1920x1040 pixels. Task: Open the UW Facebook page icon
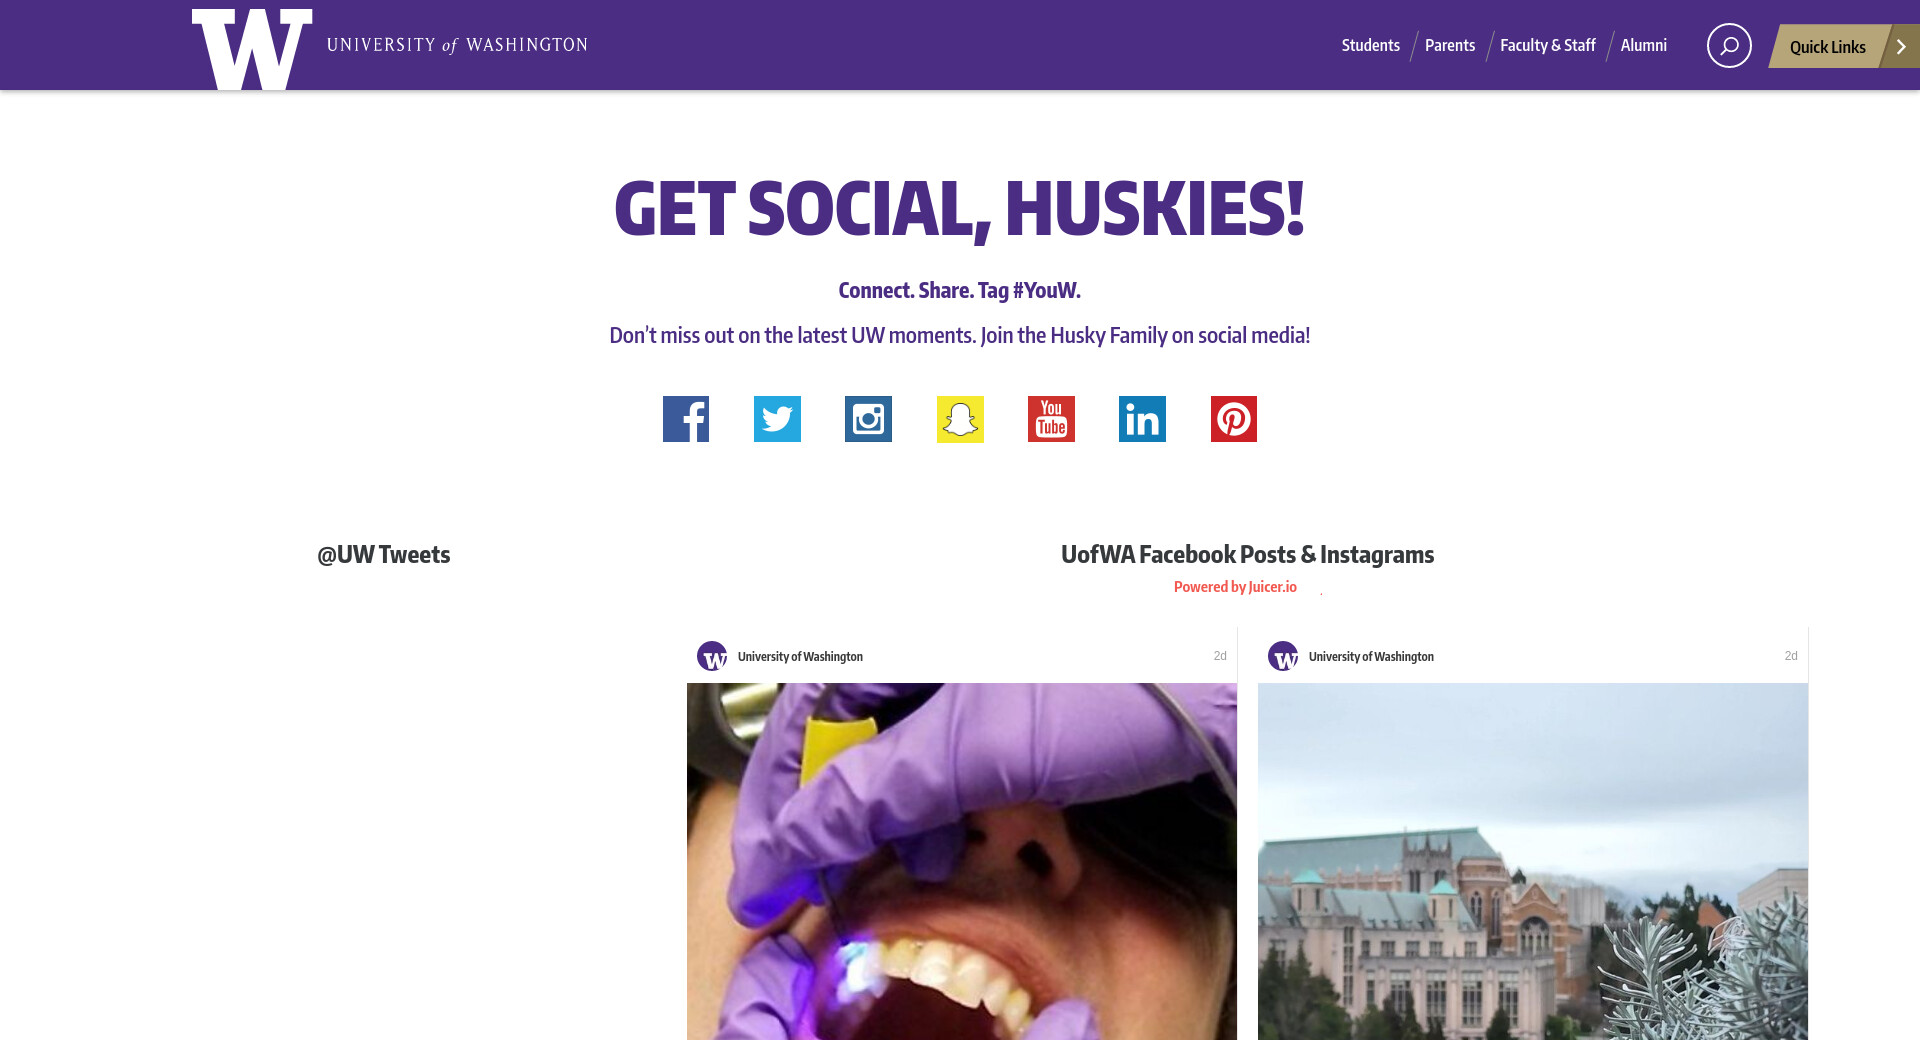[686, 419]
